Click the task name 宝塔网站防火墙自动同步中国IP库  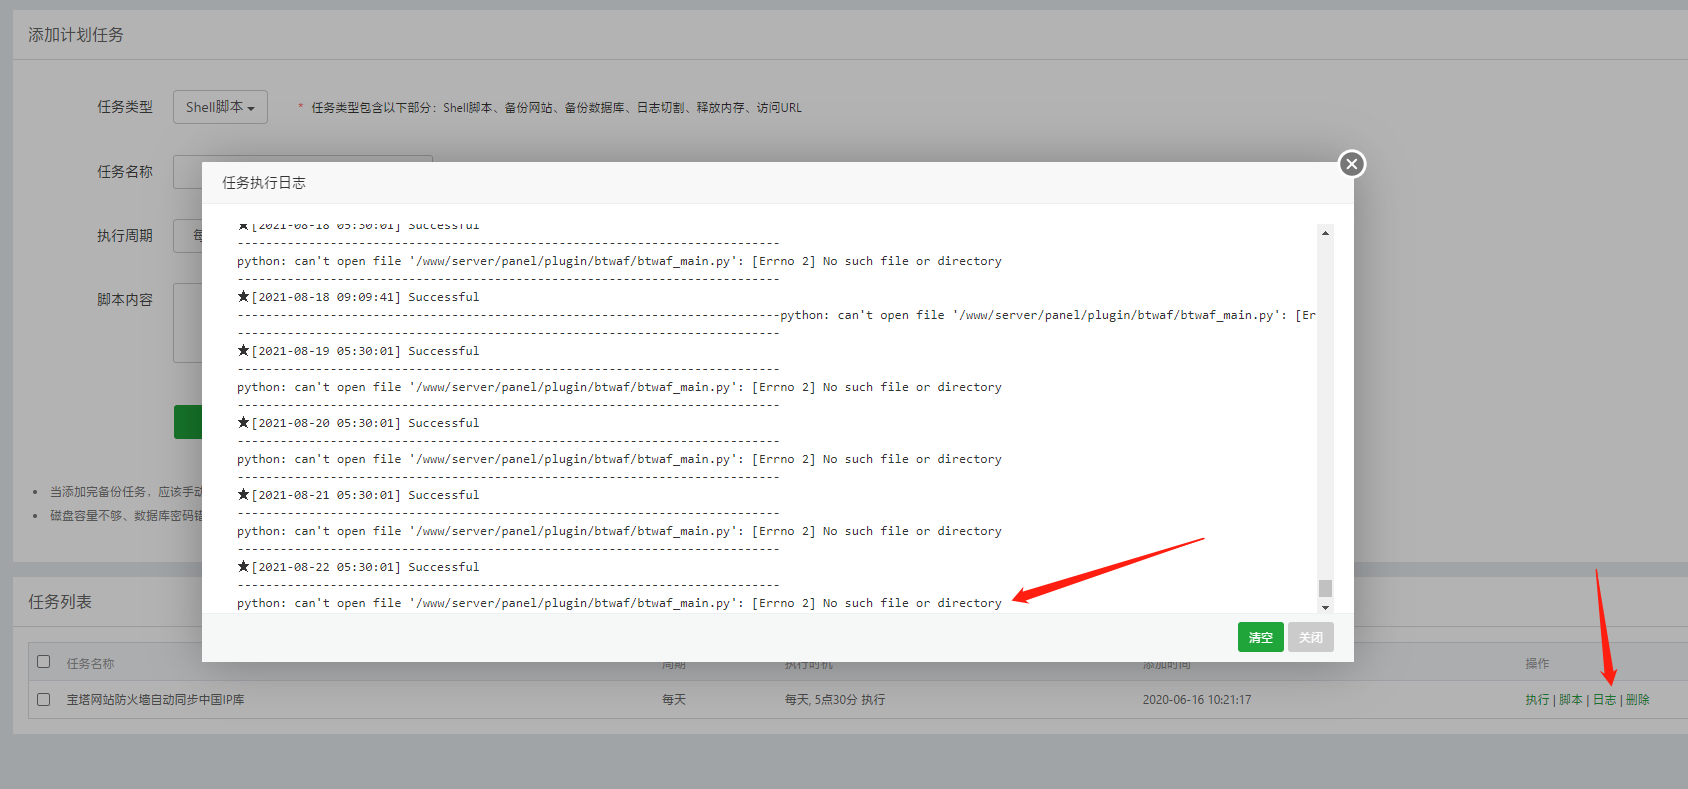pyautogui.click(x=155, y=700)
